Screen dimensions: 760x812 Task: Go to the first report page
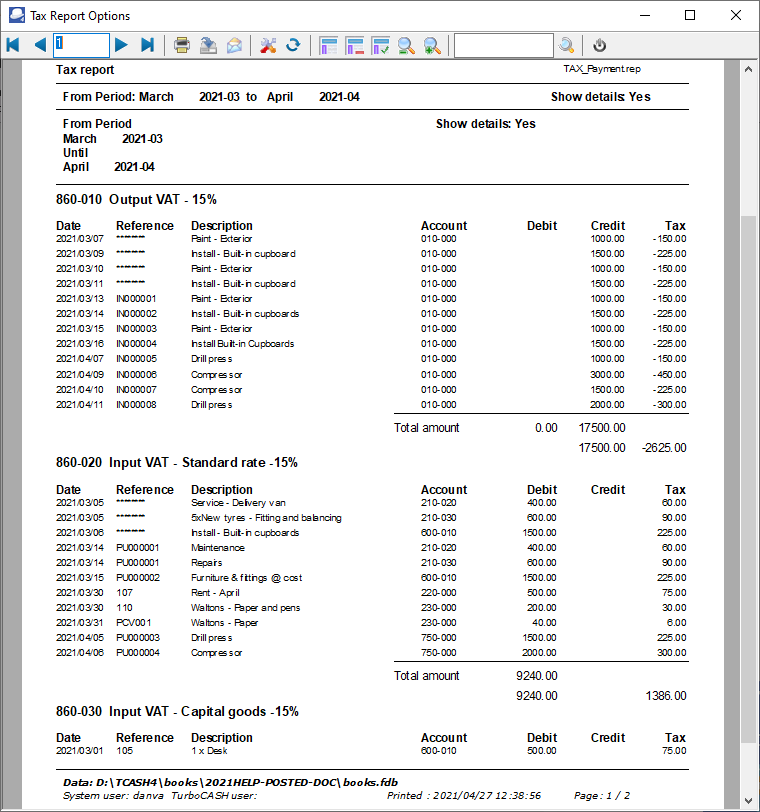pyautogui.click(x=13, y=45)
